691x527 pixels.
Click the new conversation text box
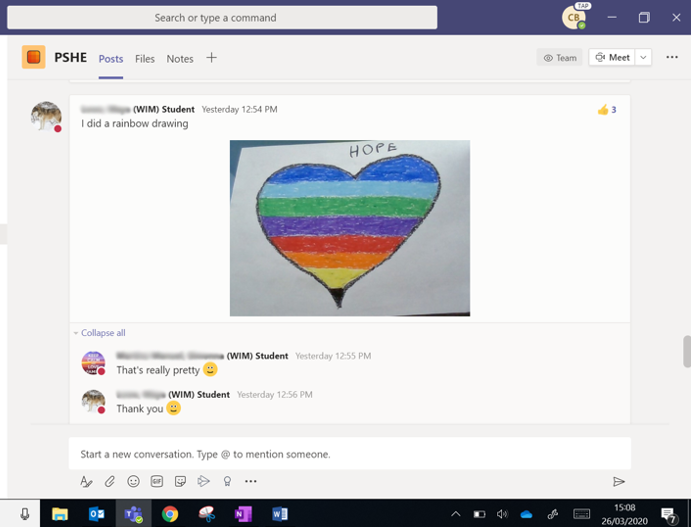click(350, 454)
